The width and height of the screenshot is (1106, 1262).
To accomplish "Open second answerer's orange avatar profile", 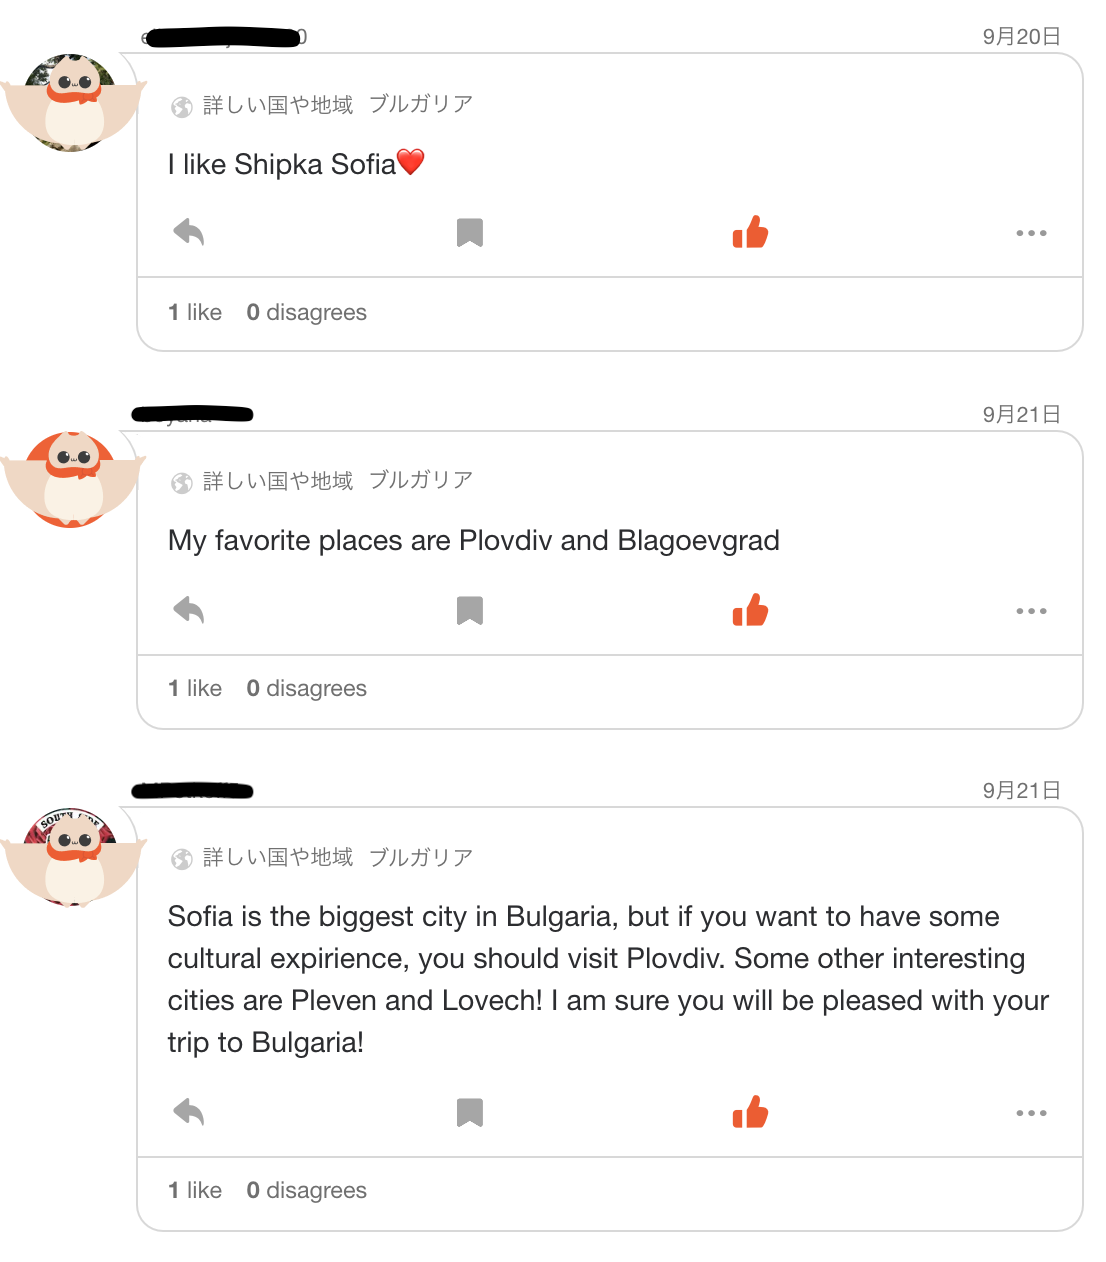I will (72, 480).
